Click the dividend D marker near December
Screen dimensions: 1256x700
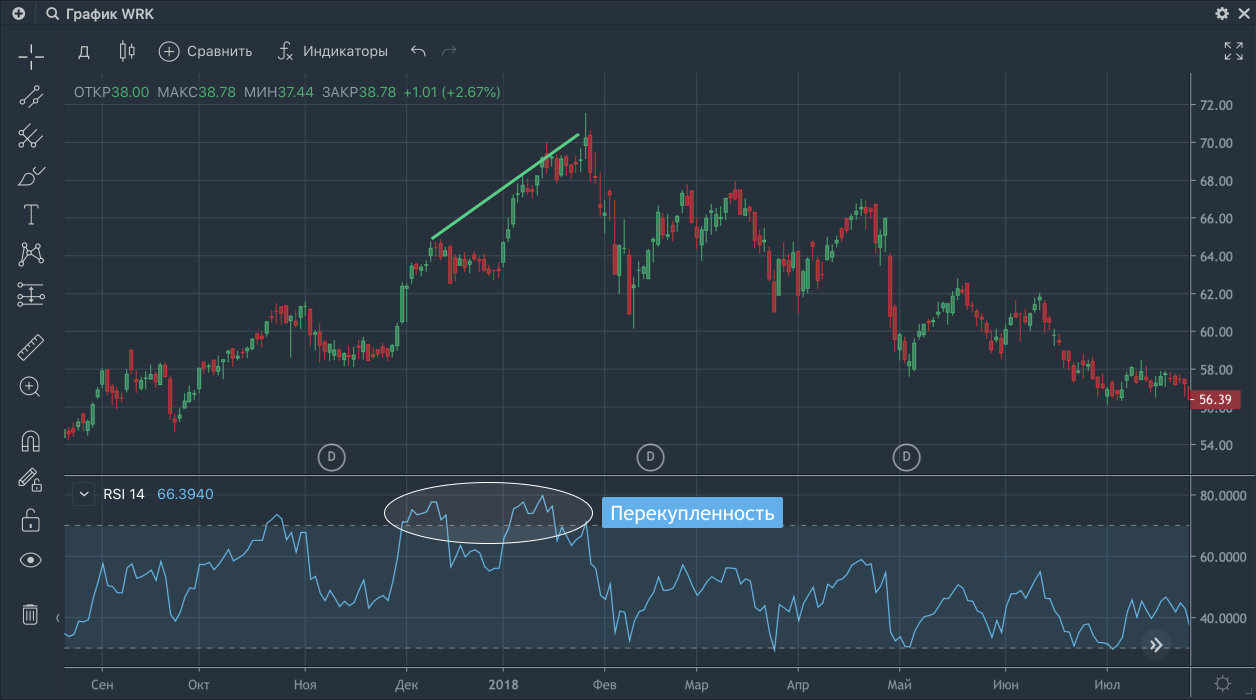point(332,458)
